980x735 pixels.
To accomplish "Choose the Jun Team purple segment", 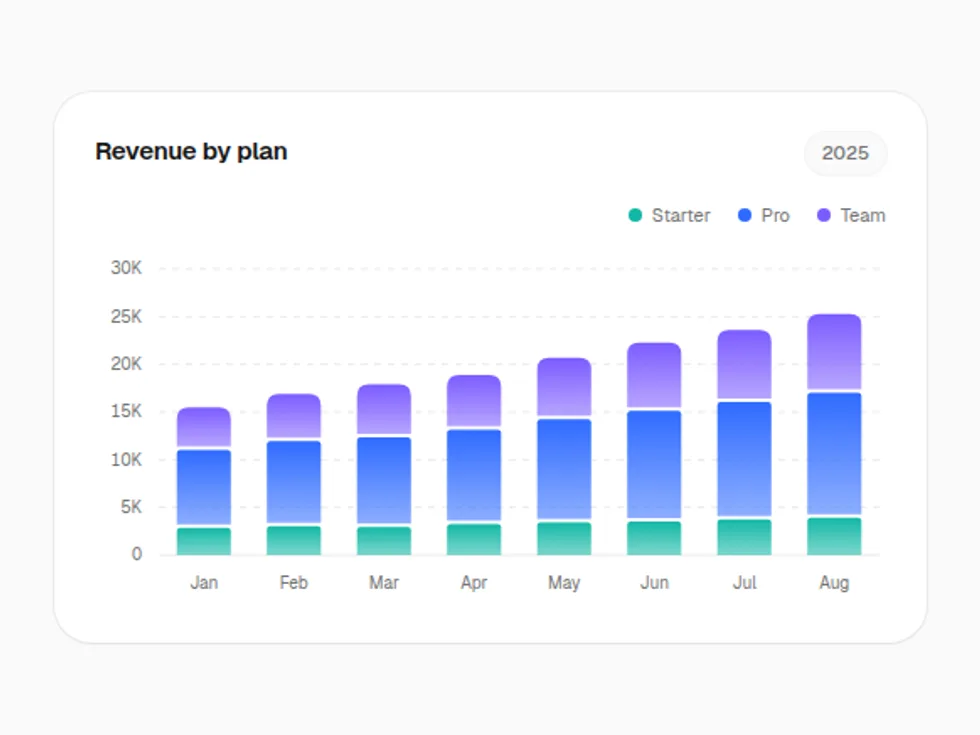I will pyautogui.click(x=654, y=375).
